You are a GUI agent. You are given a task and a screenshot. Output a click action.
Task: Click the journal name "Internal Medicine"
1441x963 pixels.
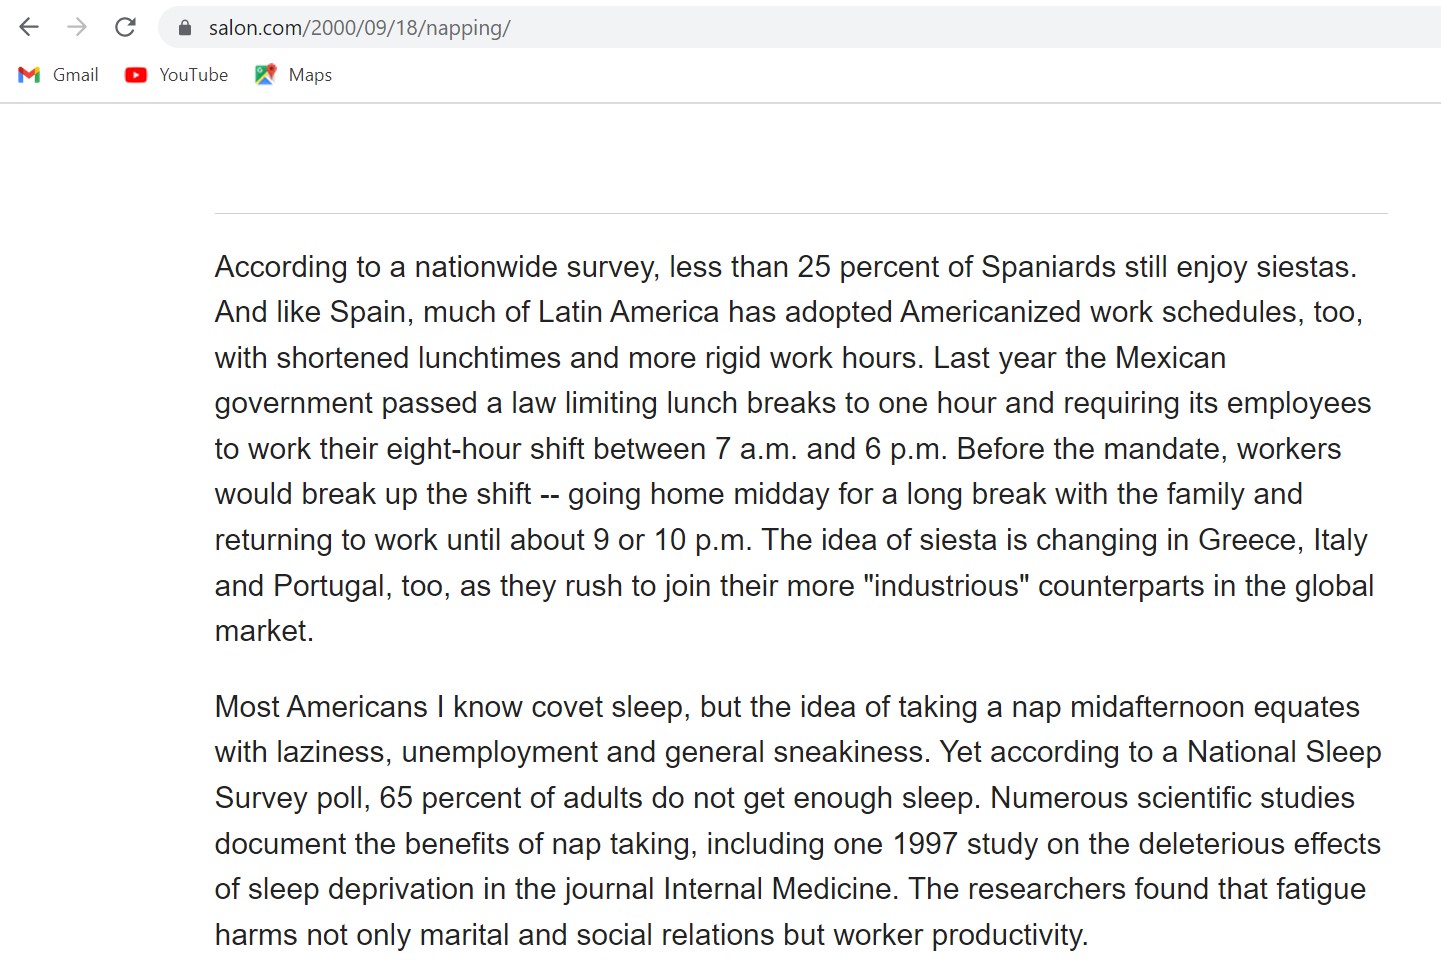click(778, 889)
